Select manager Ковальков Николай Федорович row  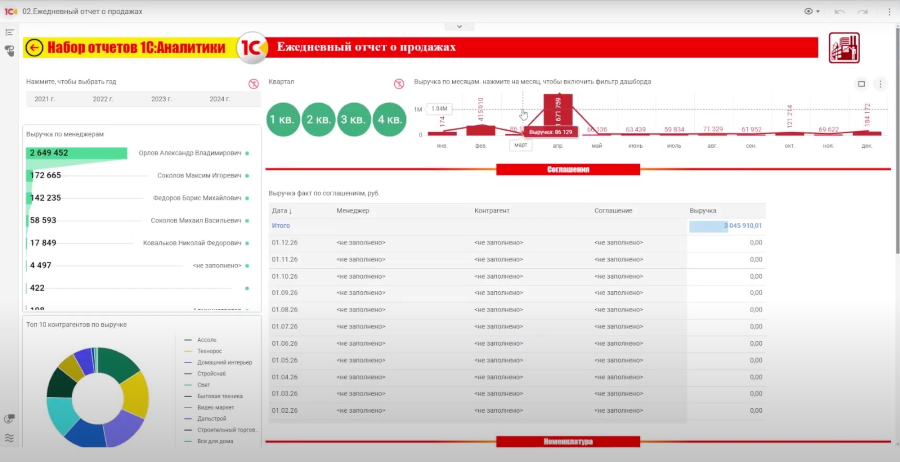138,243
